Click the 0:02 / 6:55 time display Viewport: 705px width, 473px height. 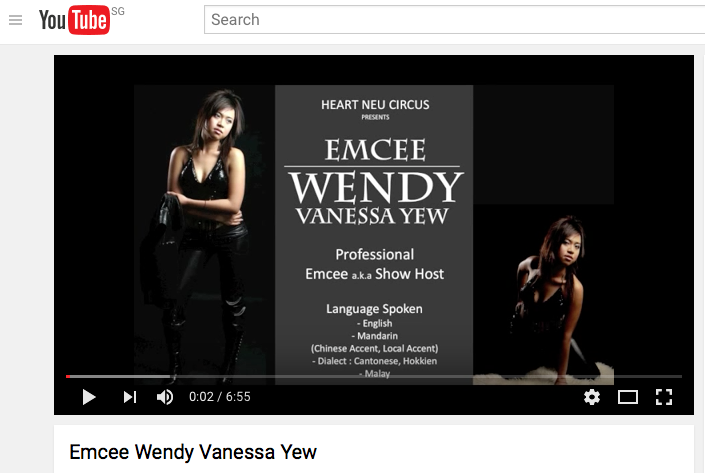[219, 397]
